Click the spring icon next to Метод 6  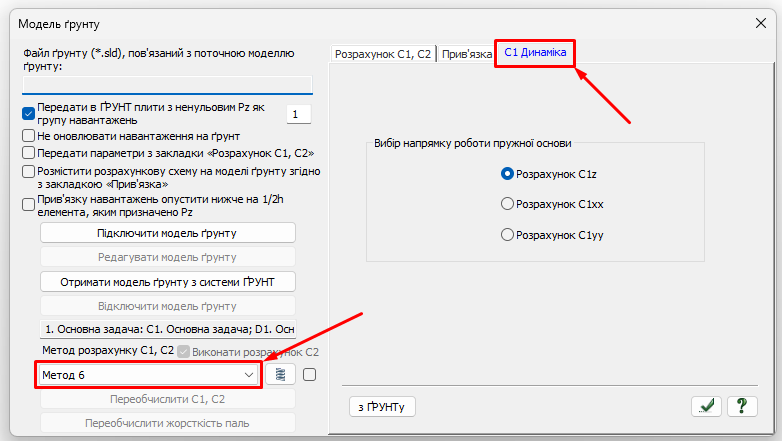tap(281, 374)
